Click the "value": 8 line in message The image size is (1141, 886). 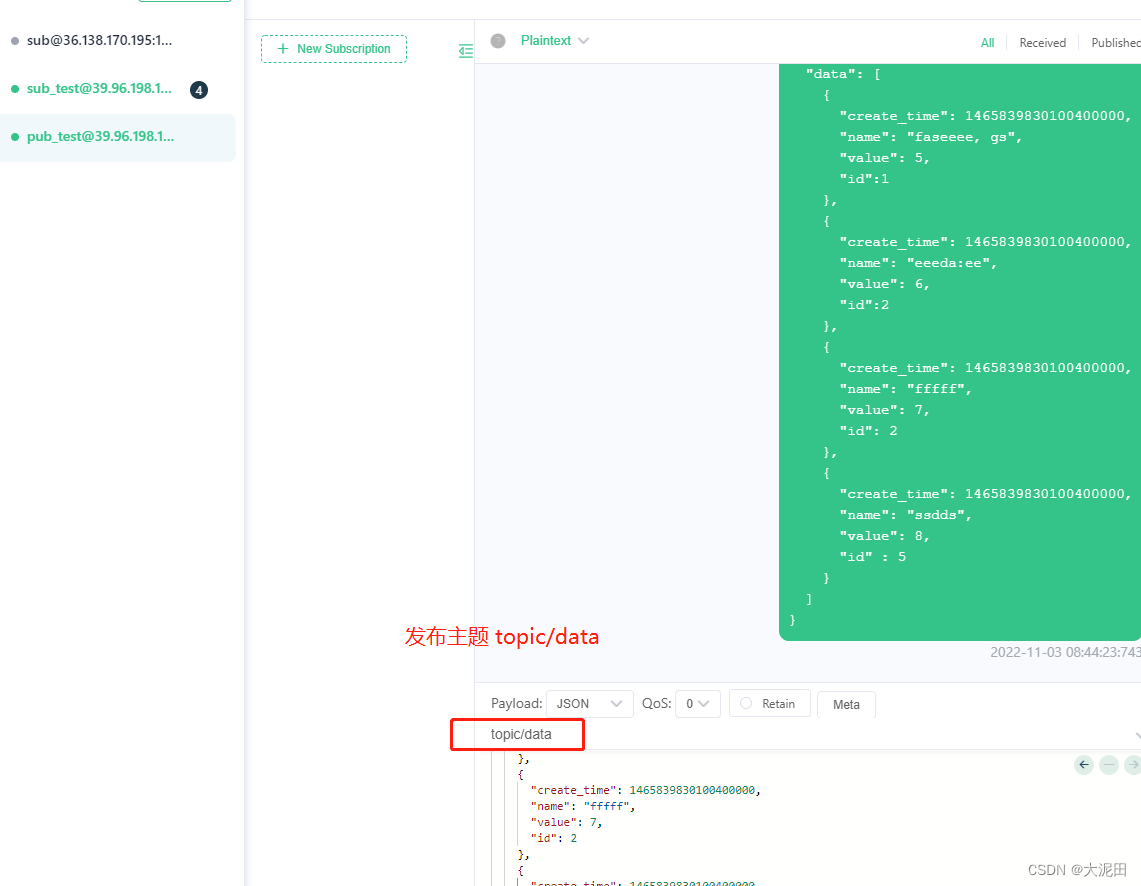click(x=884, y=535)
